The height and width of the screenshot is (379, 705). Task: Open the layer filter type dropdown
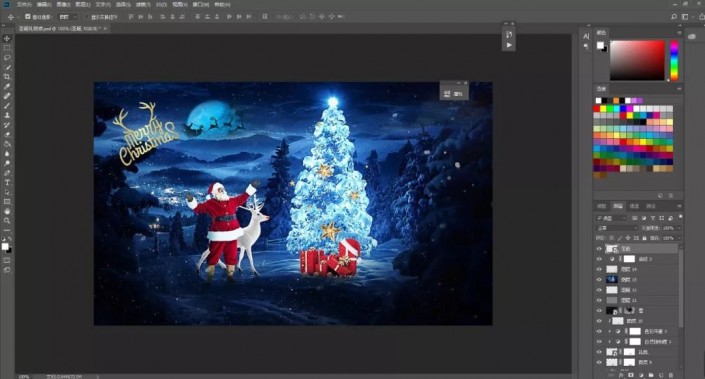[x=611, y=218]
